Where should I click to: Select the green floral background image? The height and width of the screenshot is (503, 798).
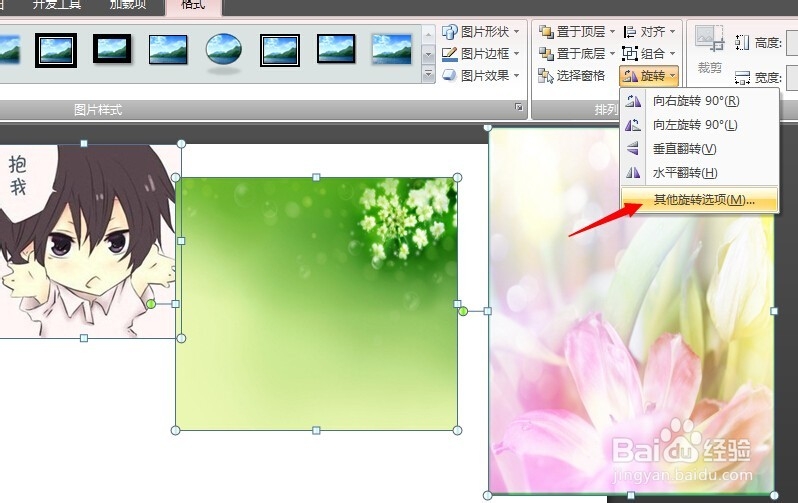[x=316, y=304]
